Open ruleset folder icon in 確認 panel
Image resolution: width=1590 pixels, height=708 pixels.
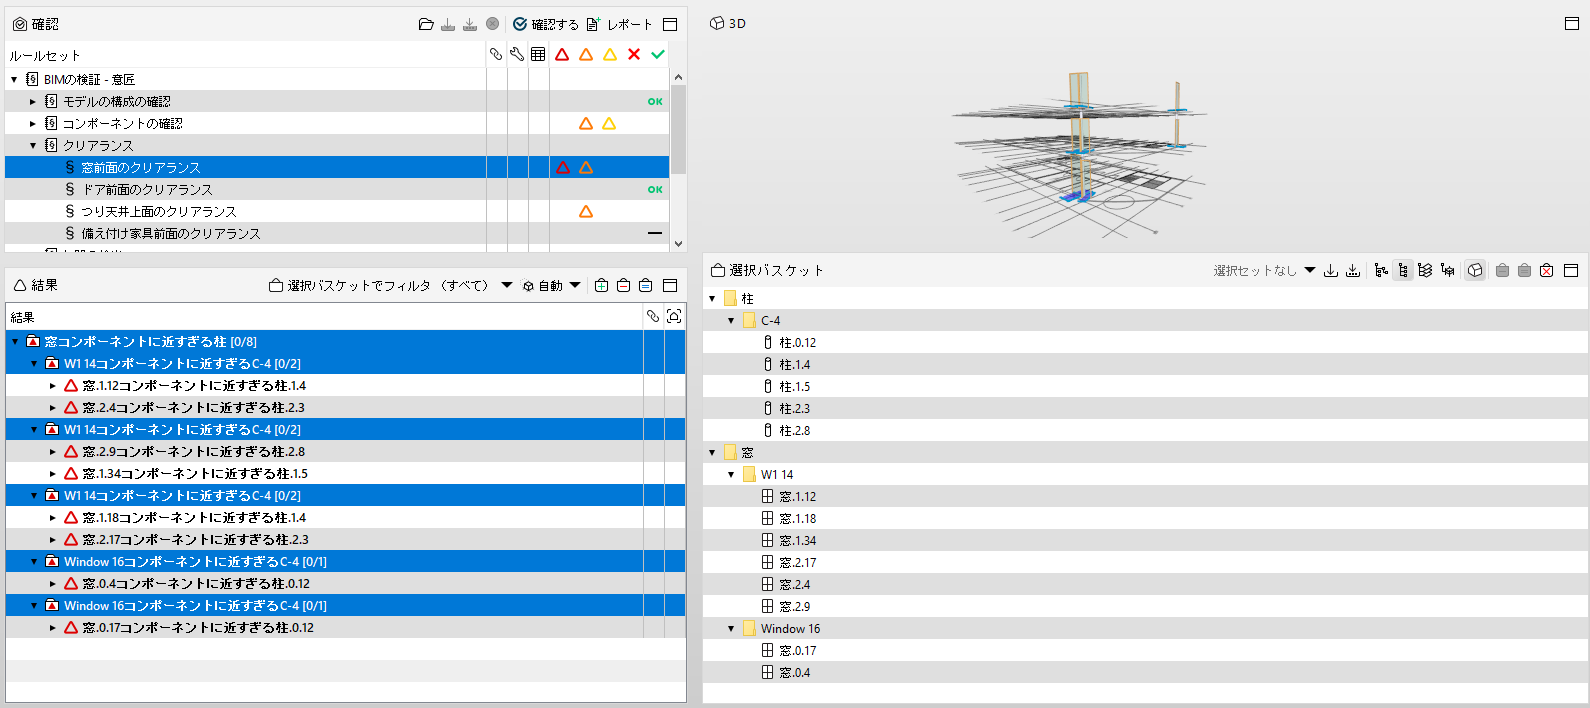pyautogui.click(x=426, y=24)
